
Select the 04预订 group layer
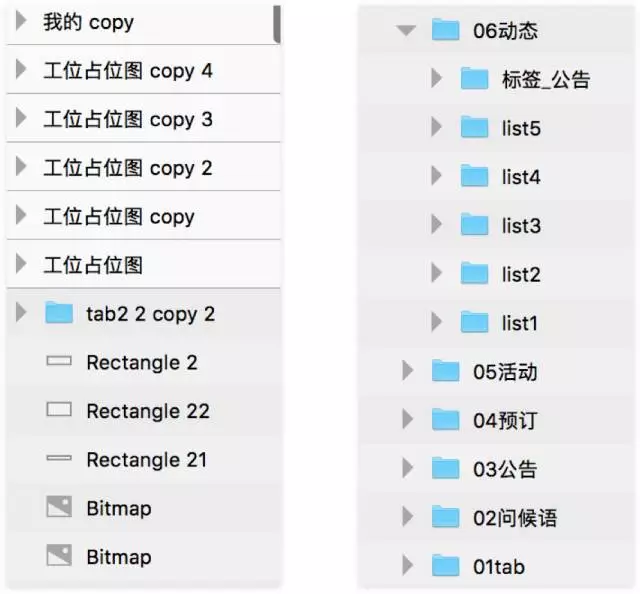504,420
